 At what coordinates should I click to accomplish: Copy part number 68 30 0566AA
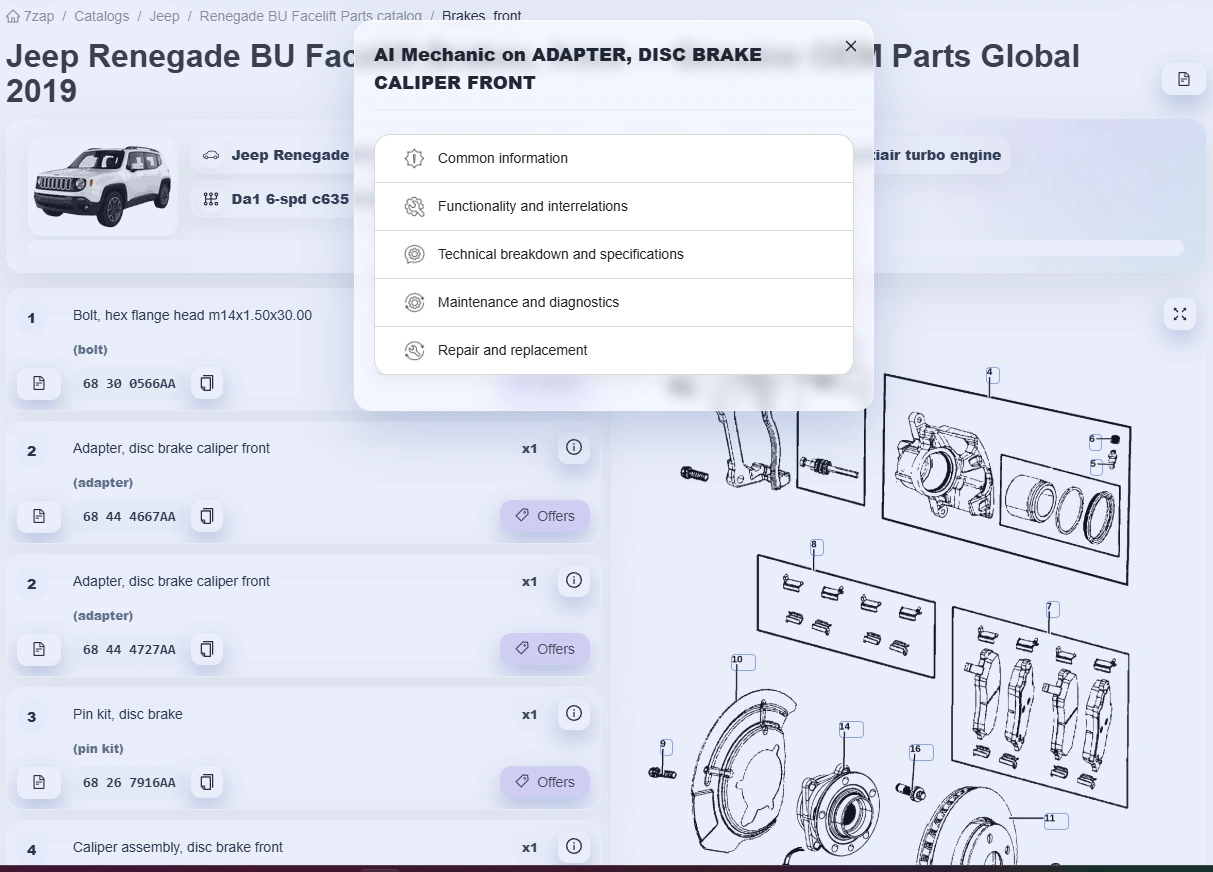pyautogui.click(x=207, y=383)
